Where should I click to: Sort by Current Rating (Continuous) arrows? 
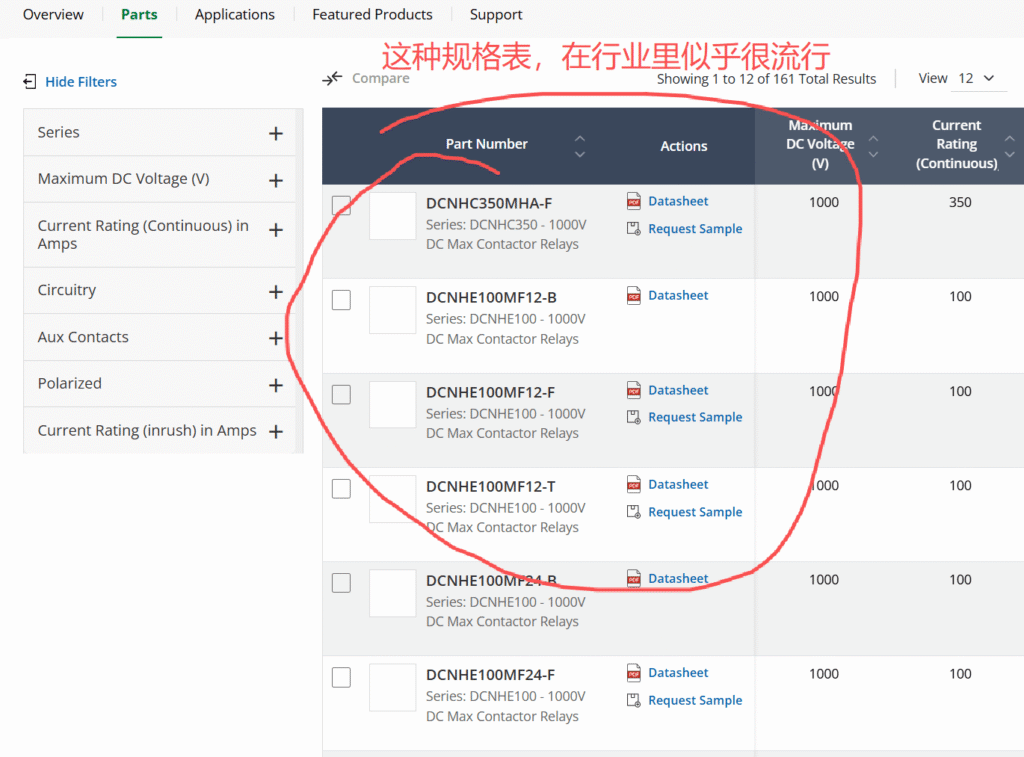click(1010, 146)
